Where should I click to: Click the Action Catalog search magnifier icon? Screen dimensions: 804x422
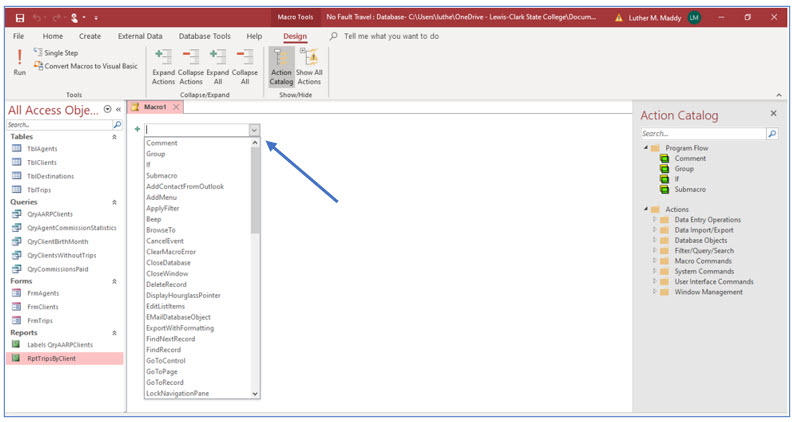772,134
